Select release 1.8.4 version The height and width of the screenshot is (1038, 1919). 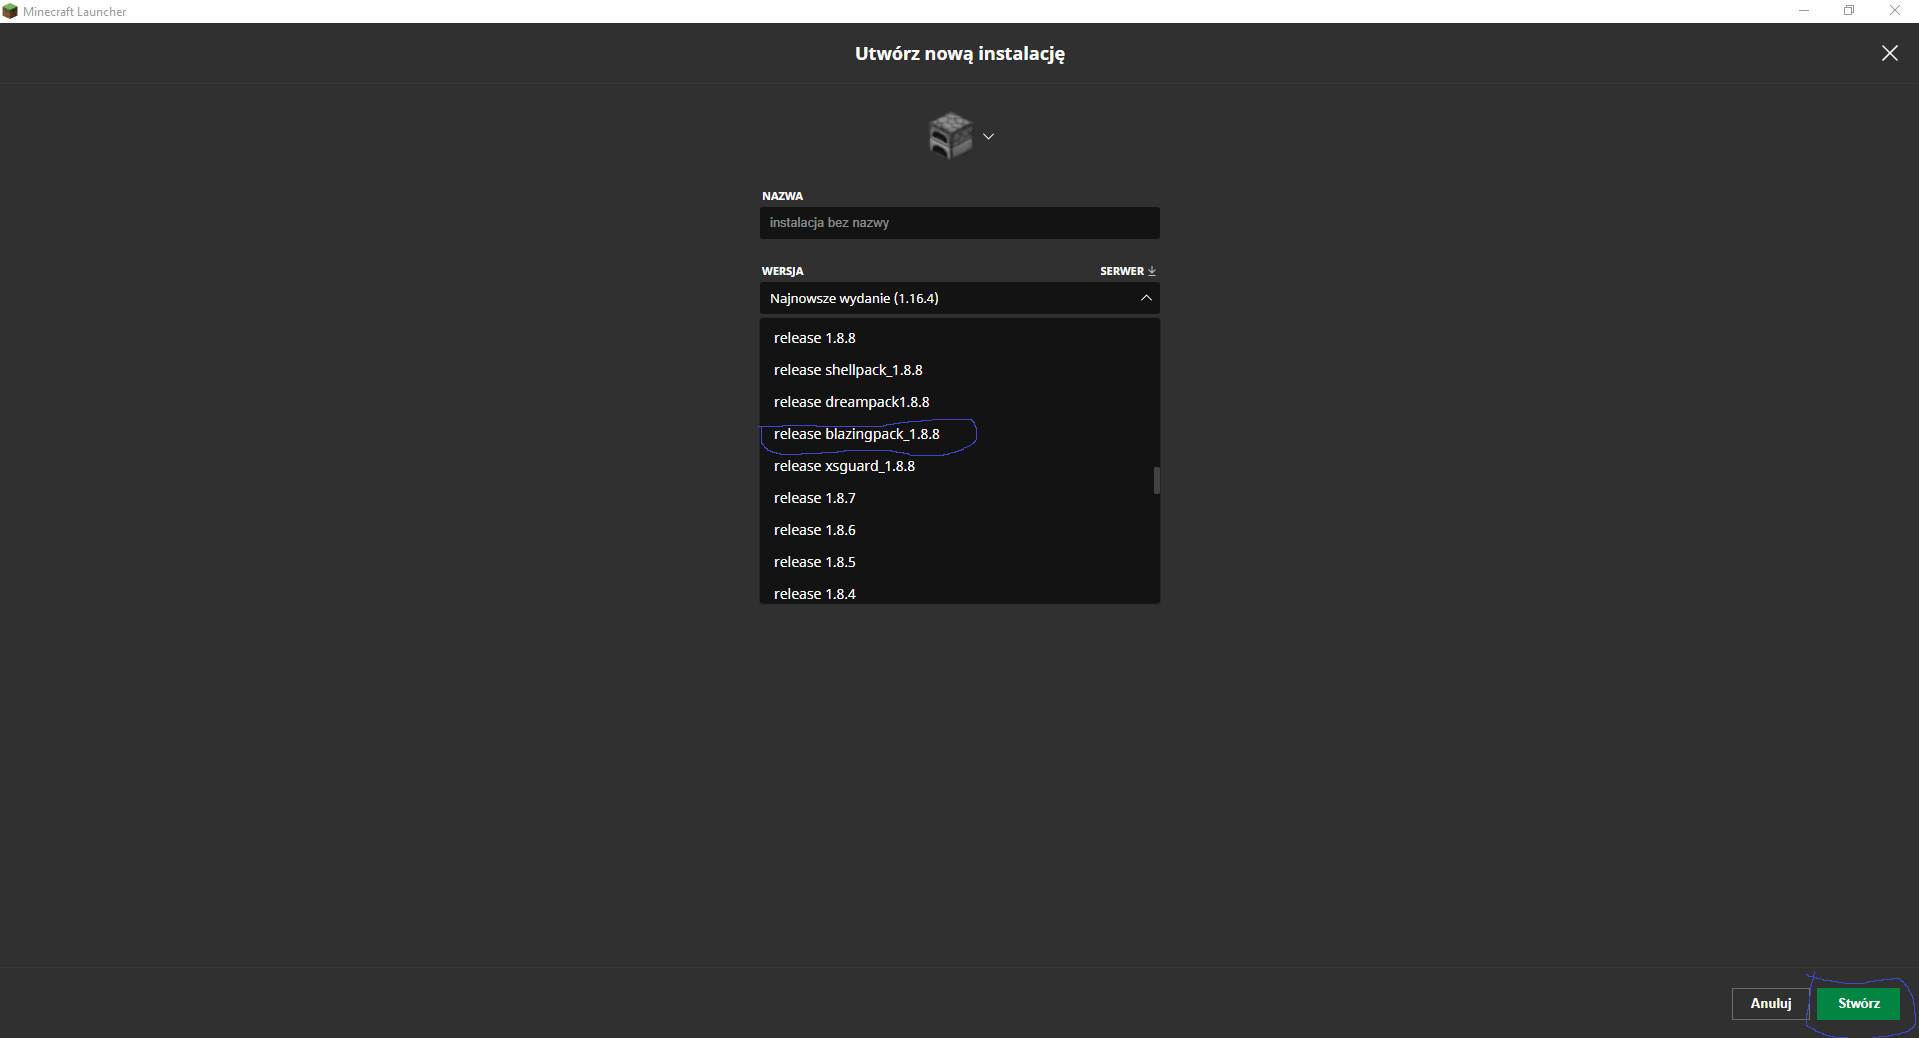959,592
